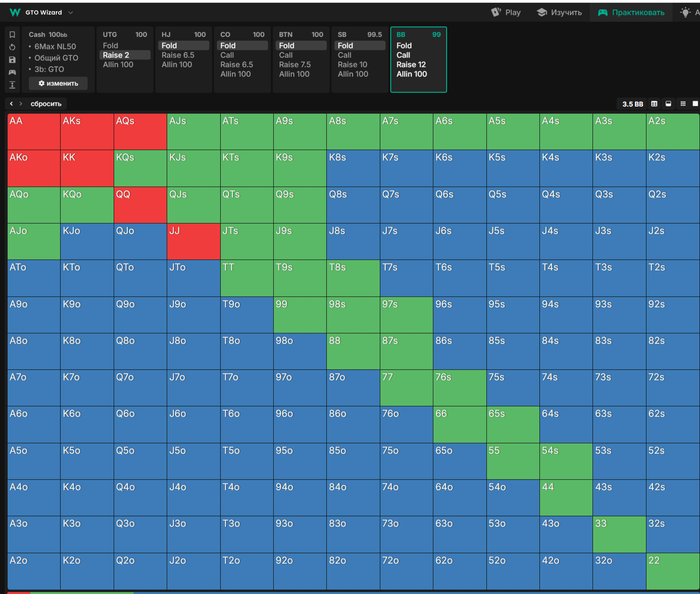
Task: Select BTN Raise 7.5 action
Action: pos(295,65)
